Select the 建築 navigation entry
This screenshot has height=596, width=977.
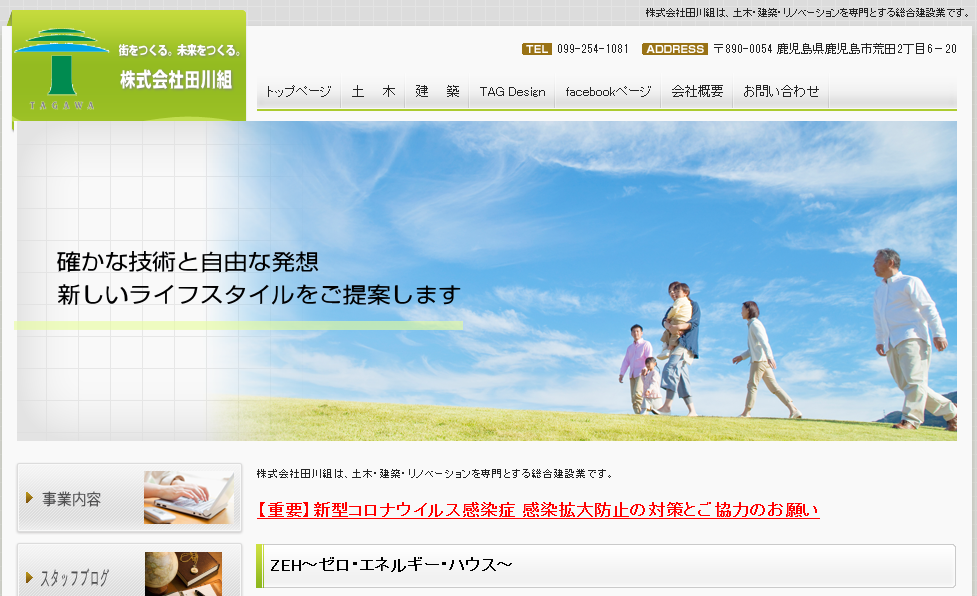(438, 90)
